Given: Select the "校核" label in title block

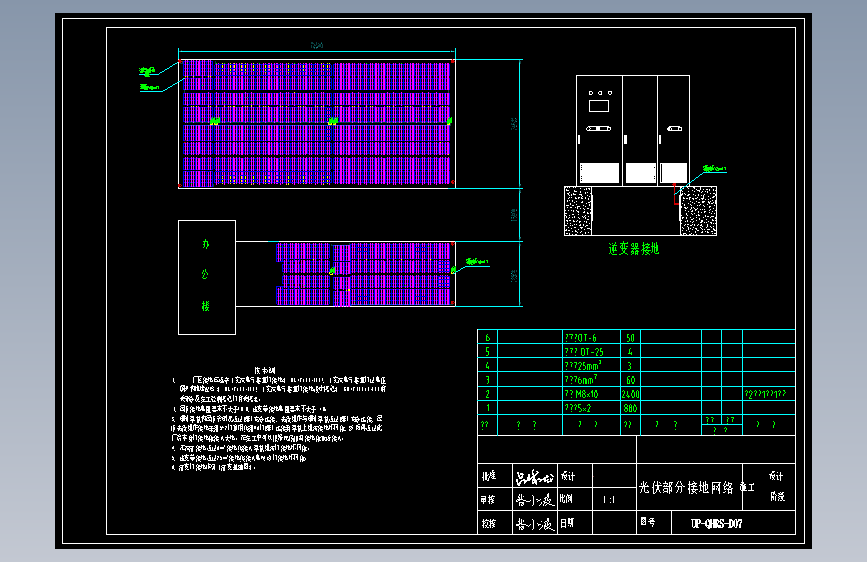Looking at the screenshot, I should pos(489,523).
